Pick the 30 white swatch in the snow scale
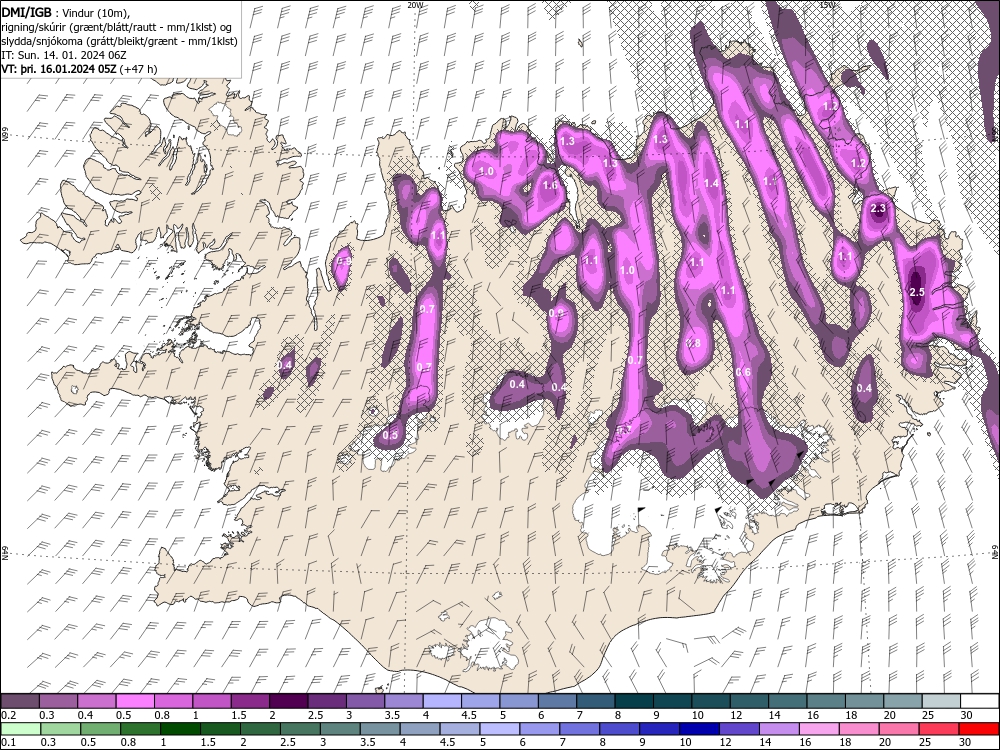The width and height of the screenshot is (1000, 750). tap(980, 702)
